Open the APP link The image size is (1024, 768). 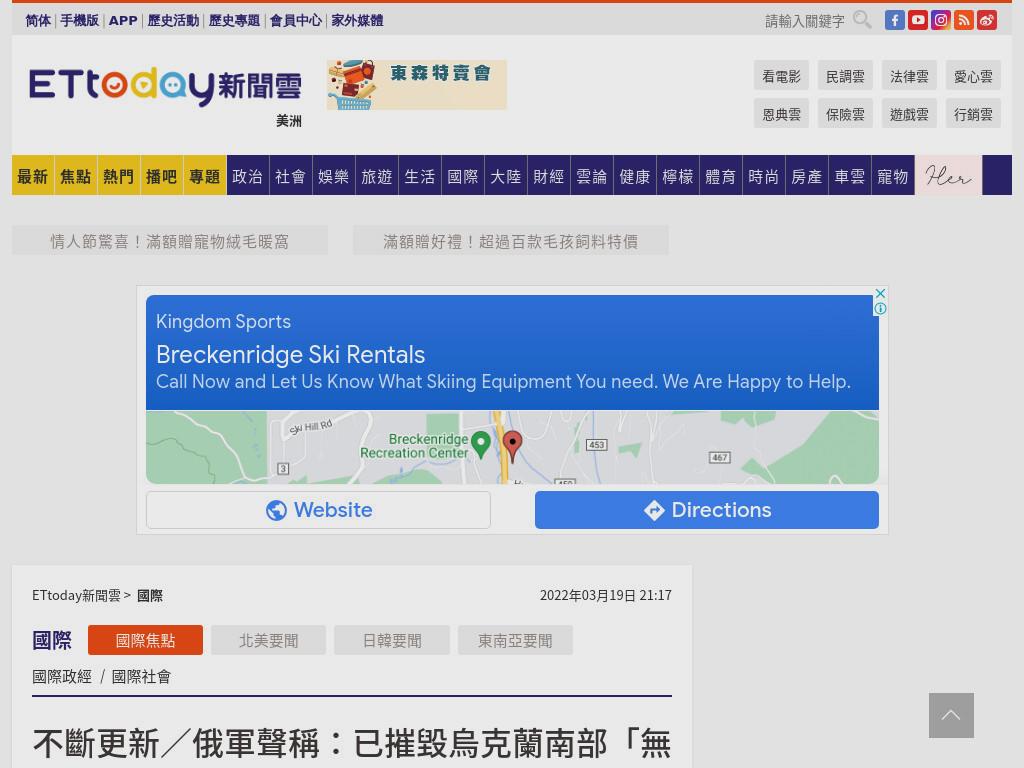pos(123,20)
